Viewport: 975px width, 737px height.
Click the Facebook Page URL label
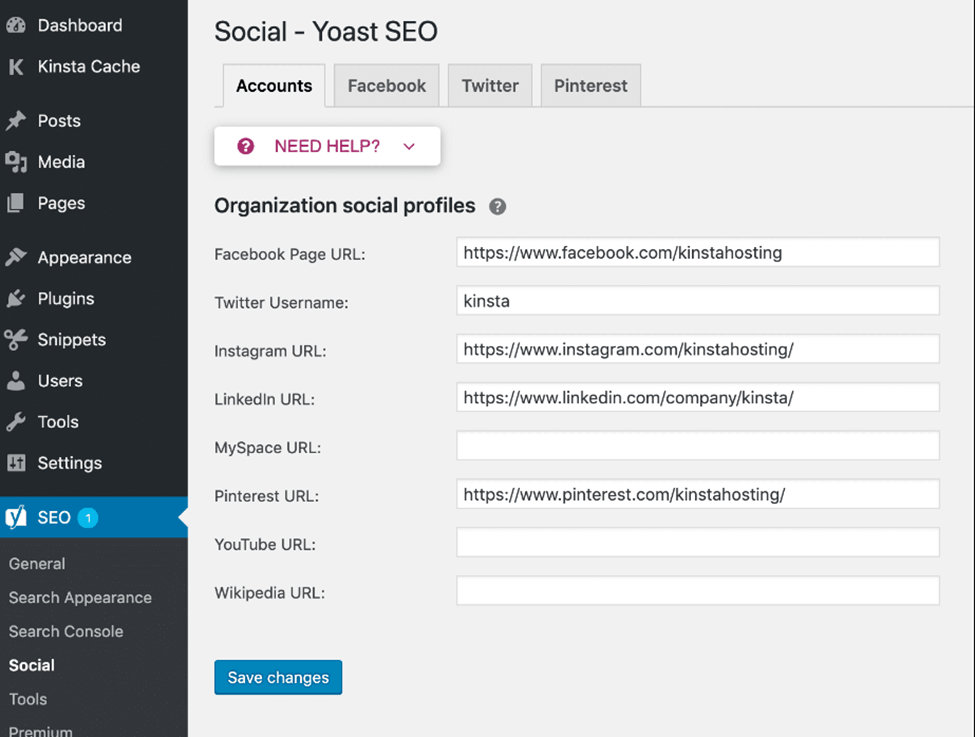[290, 254]
